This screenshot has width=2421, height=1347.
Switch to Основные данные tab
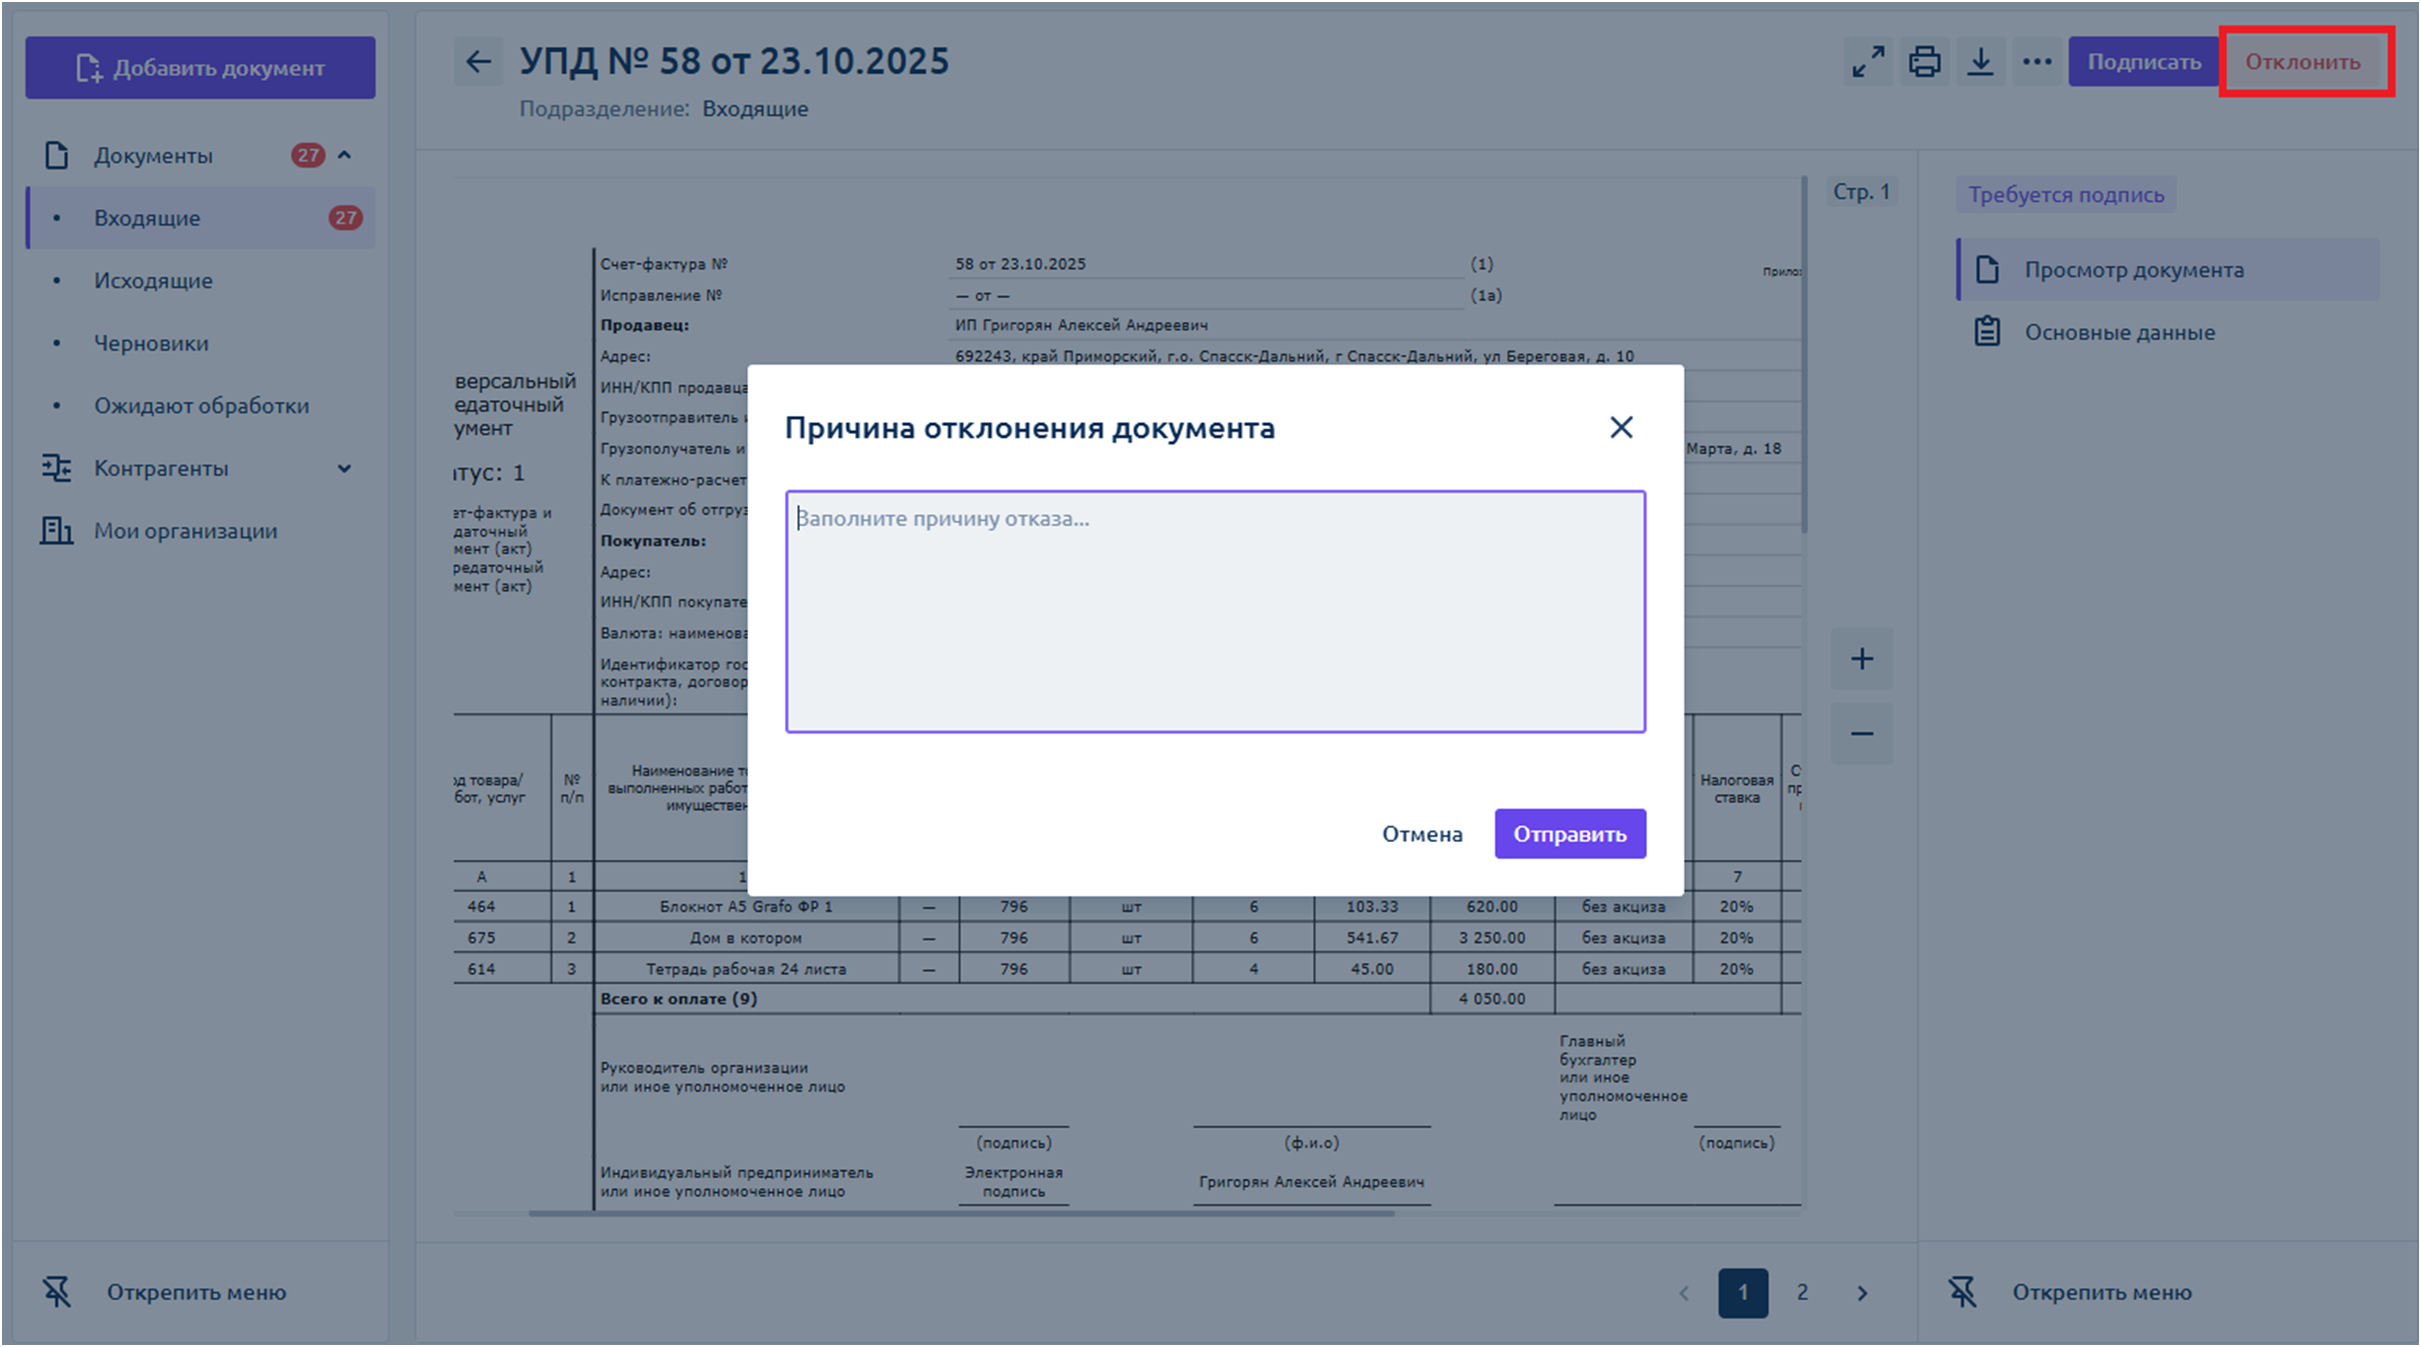2119,332
